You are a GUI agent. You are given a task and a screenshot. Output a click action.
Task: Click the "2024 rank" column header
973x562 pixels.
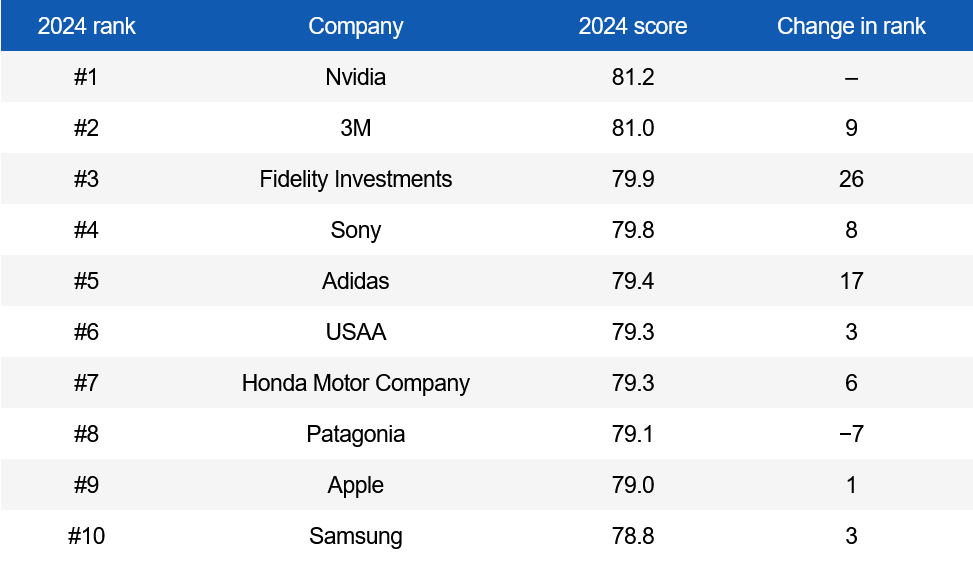click(x=87, y=26)
